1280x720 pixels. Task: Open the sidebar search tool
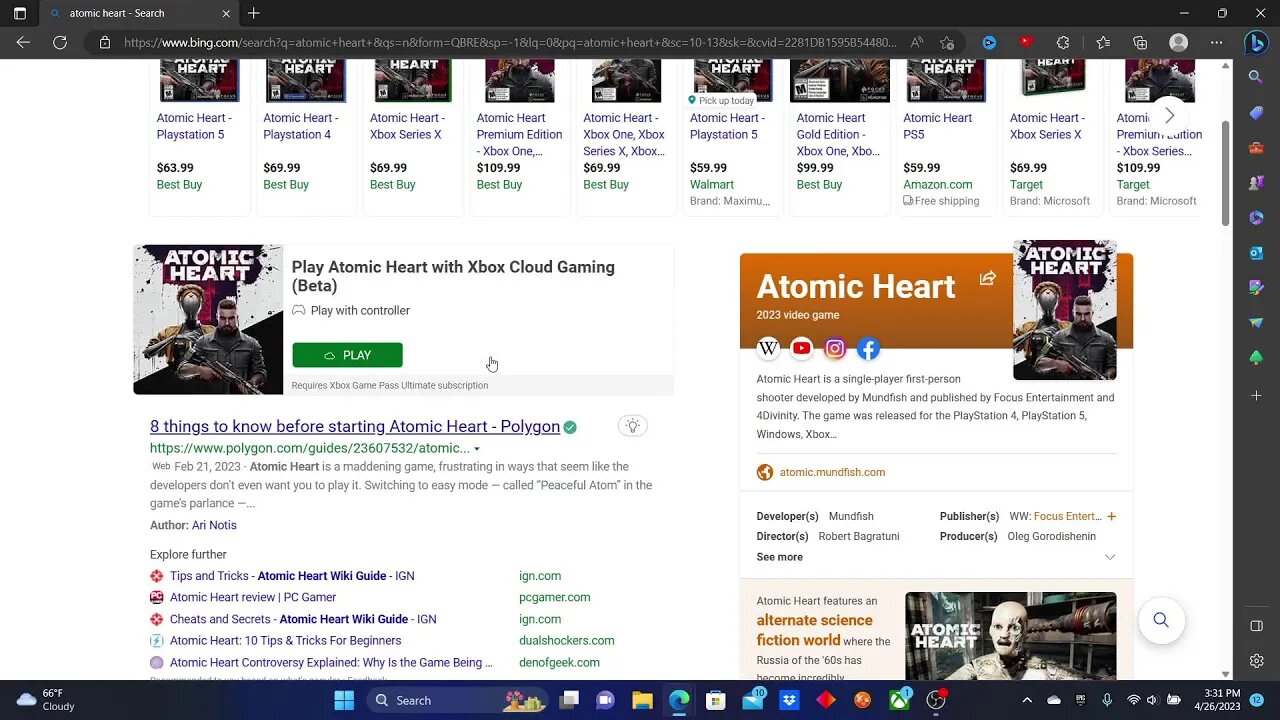(1256, 77)
